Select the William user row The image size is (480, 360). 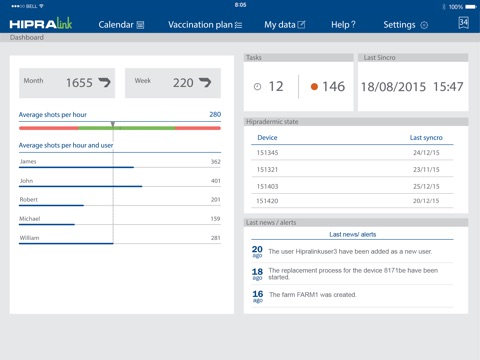tap(120, 239)
